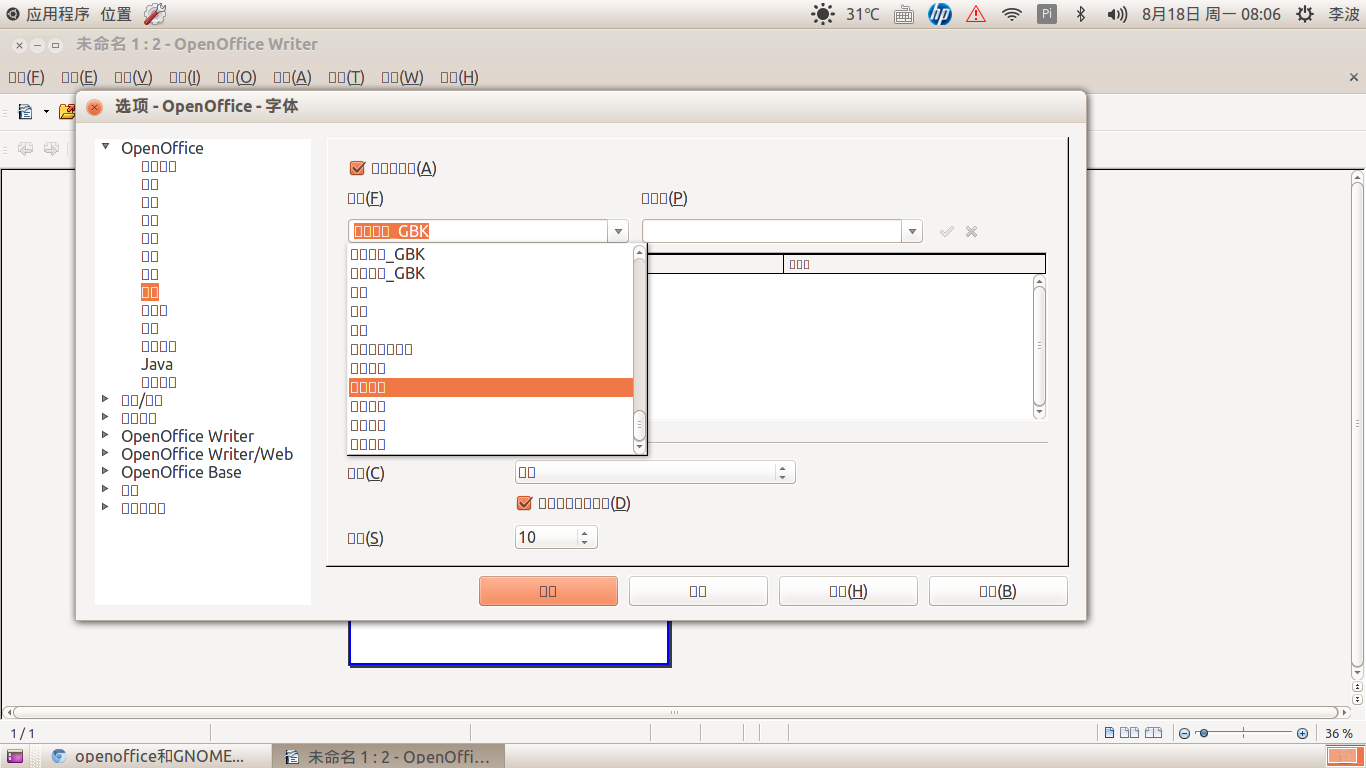Image resolution: width=1366 pixels, height=768 pixels.
Task: Open the (F) font combo box arrow
Action: tap(618, 231)
